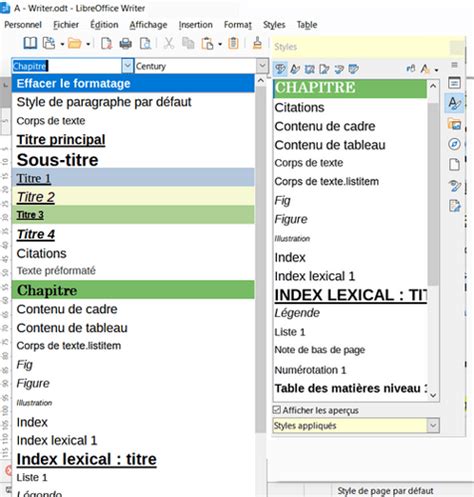Choose Titre principal in style dropdown
Image resolution: width=474 pixels, height=497 pixels.
[133, 140]
